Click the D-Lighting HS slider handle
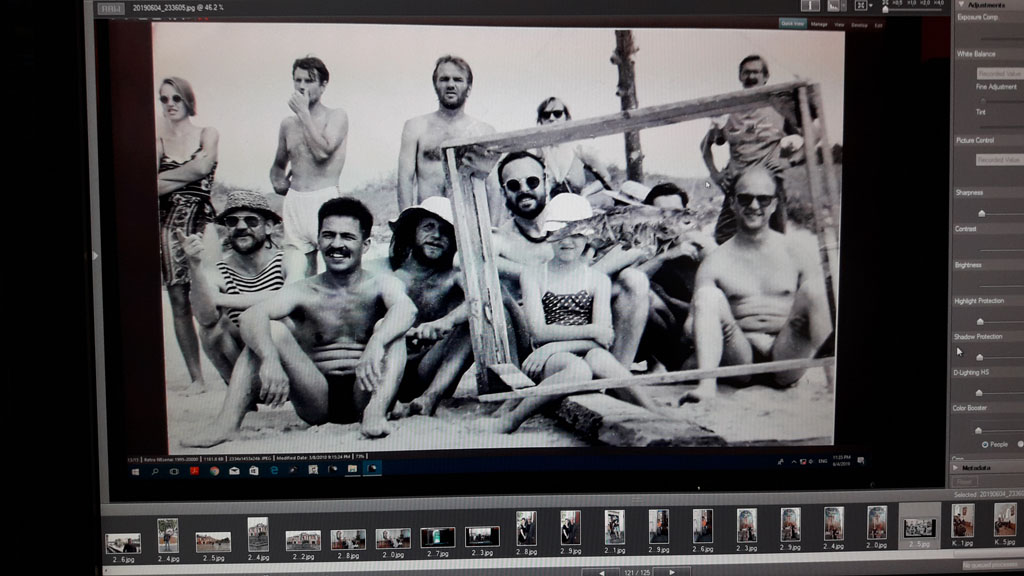This screenshot has width=1024, height=576. 979,392
